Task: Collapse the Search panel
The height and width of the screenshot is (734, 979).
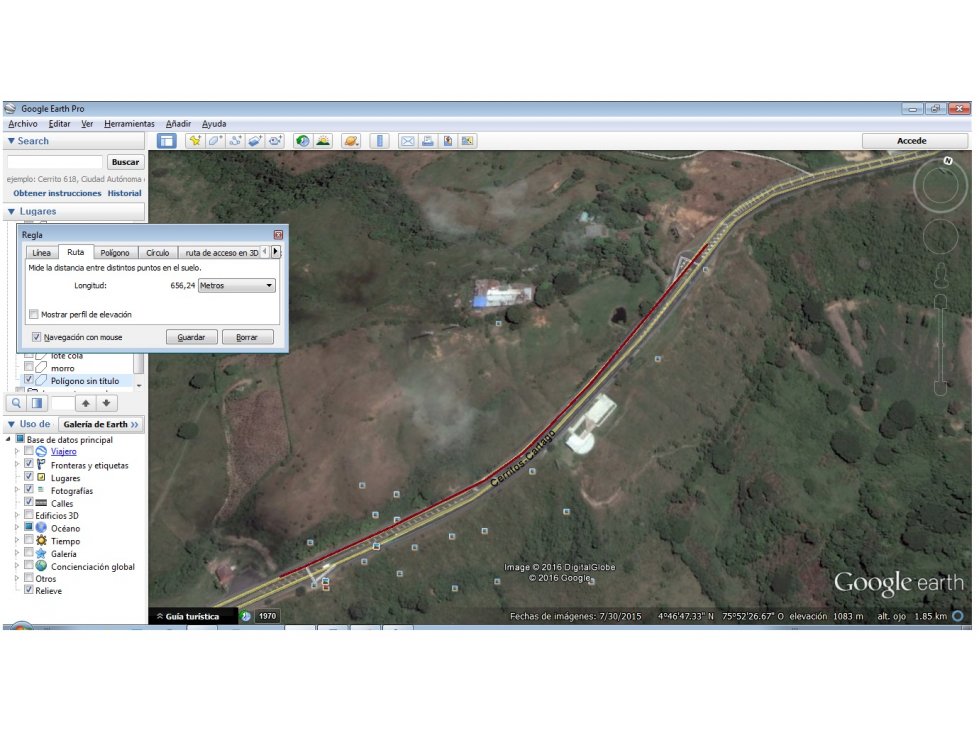Action: coord(11,141)
